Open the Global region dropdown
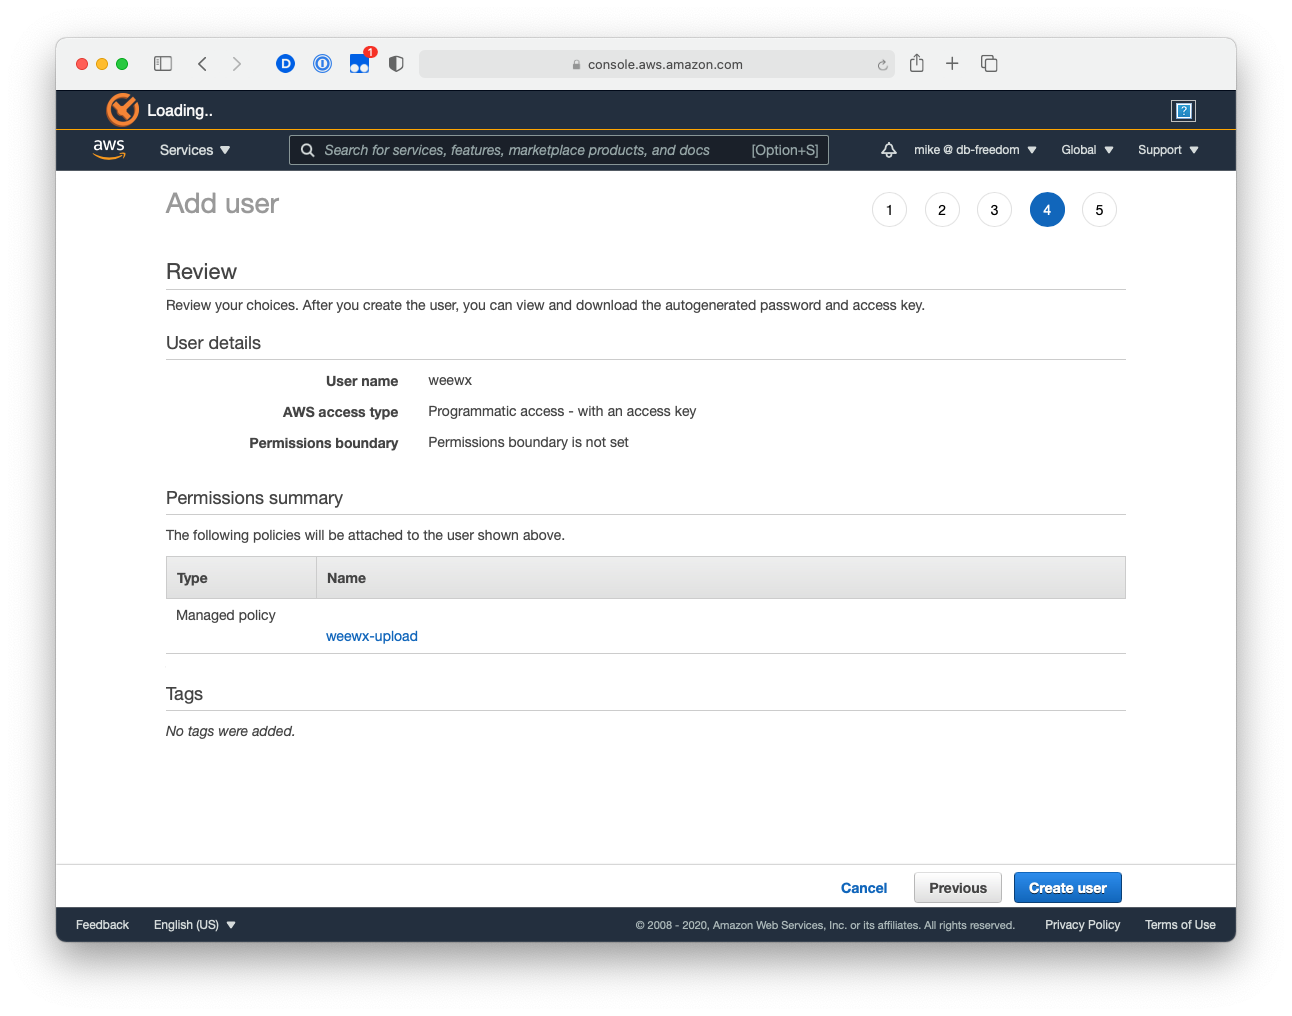 (1087, 150)
